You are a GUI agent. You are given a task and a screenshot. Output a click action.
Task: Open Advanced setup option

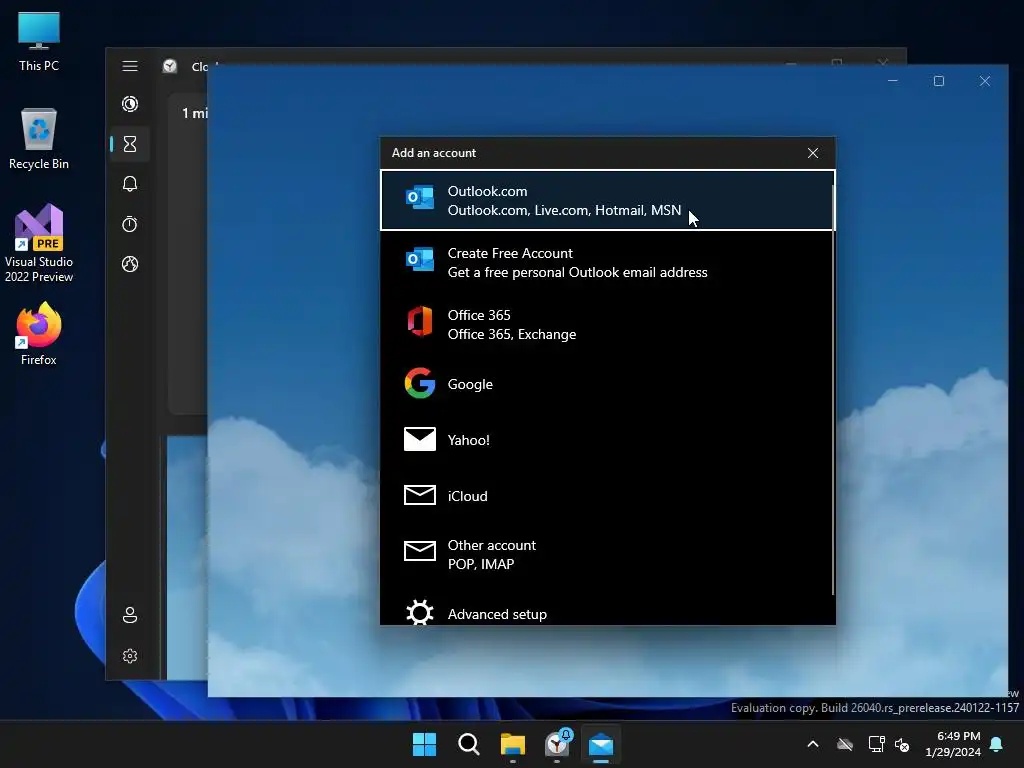[x=607, y=612]
